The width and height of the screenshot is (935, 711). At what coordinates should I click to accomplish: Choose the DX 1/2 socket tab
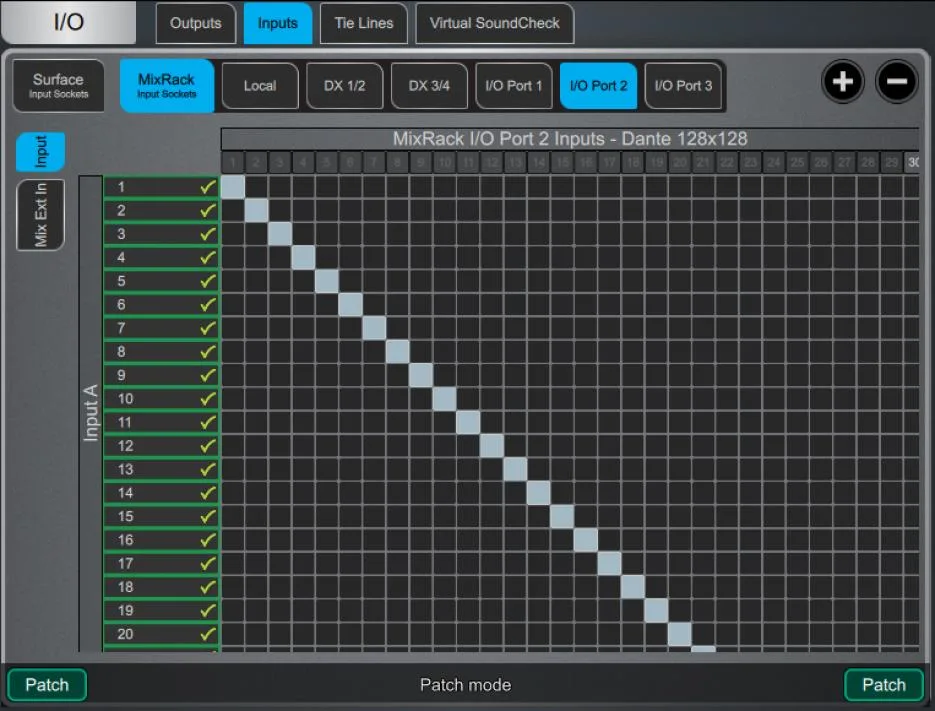pos(345,86)
